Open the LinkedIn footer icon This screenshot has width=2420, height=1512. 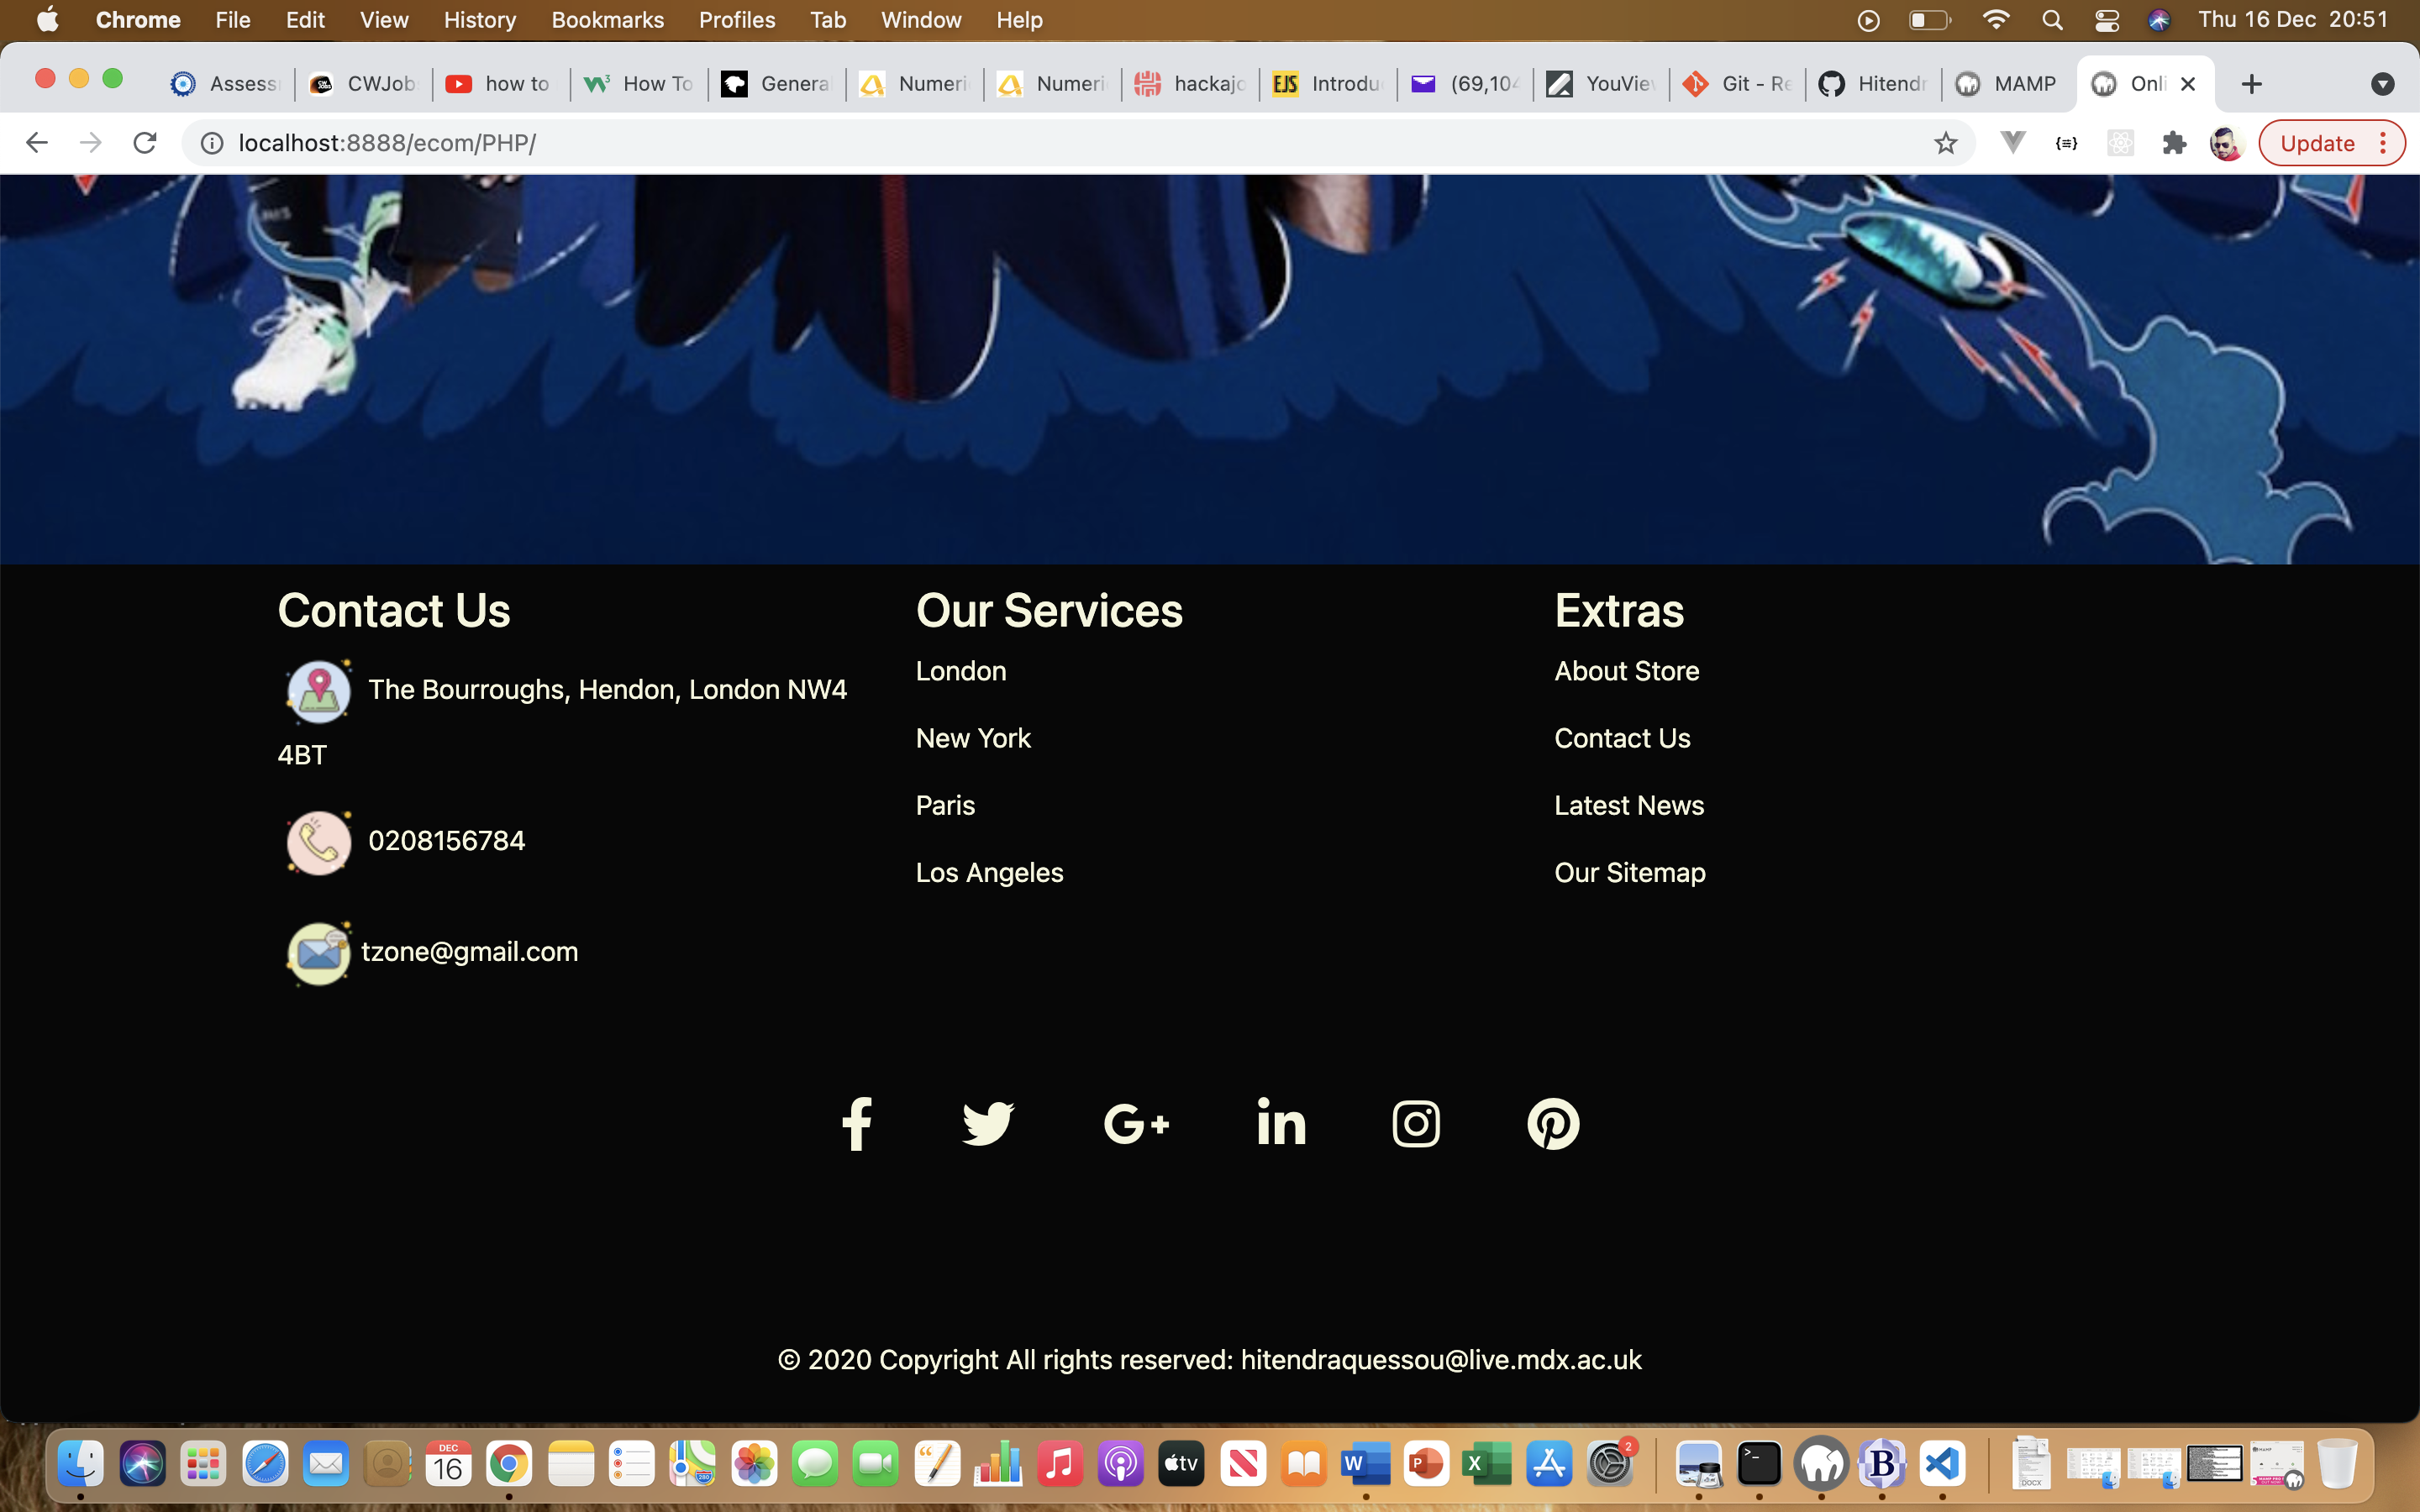(x=1281, y=1124)
